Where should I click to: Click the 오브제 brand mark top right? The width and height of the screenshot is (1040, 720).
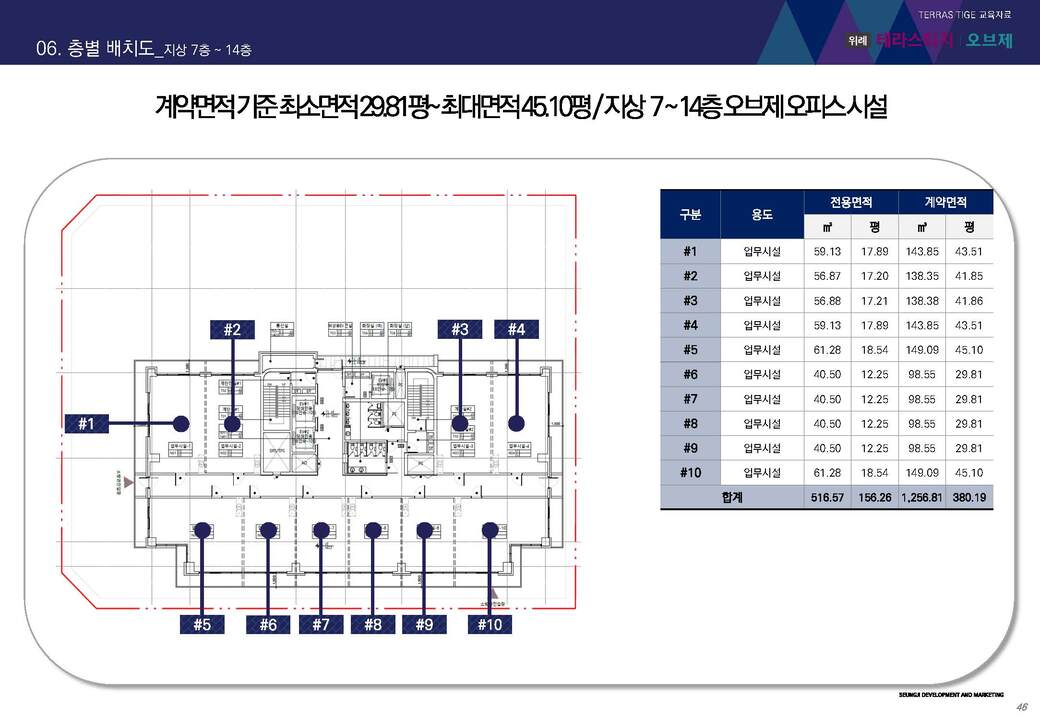(x=993, y=41)
